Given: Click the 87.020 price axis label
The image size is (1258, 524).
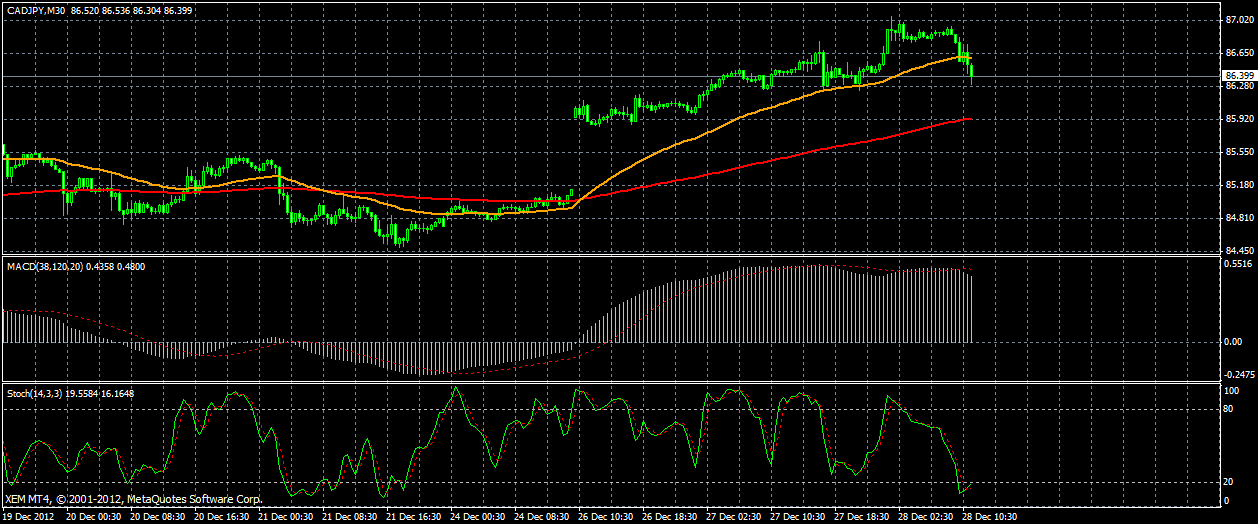Looking at the screenshot, I should [1238, 20].
